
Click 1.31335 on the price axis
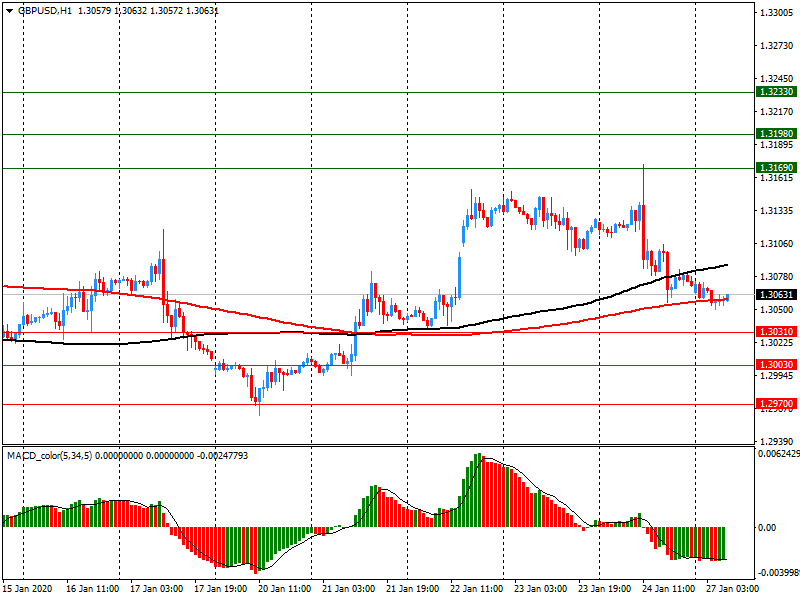pos(776,210)
